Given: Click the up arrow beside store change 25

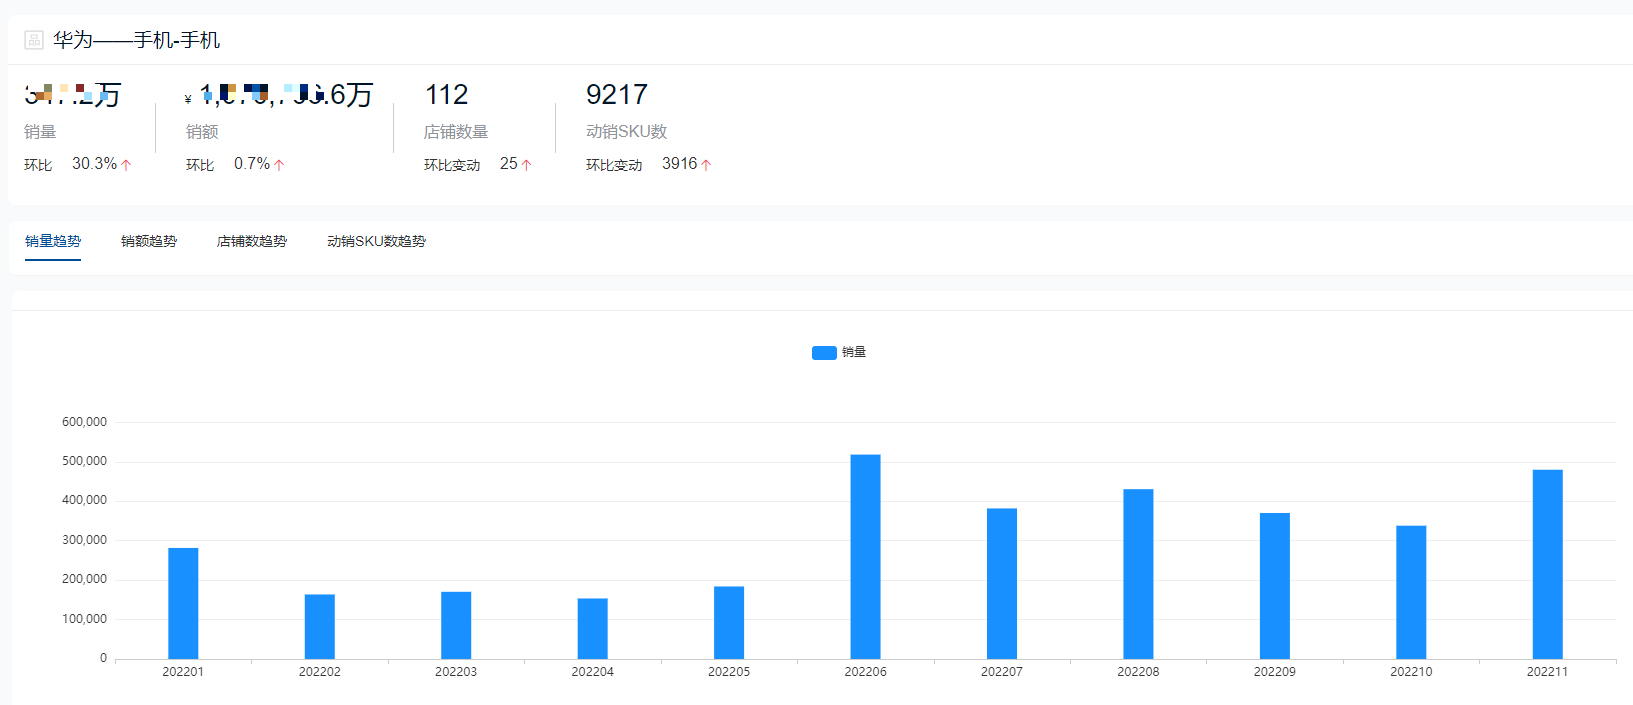Looking at the screenshot, I should coord(527,165).
